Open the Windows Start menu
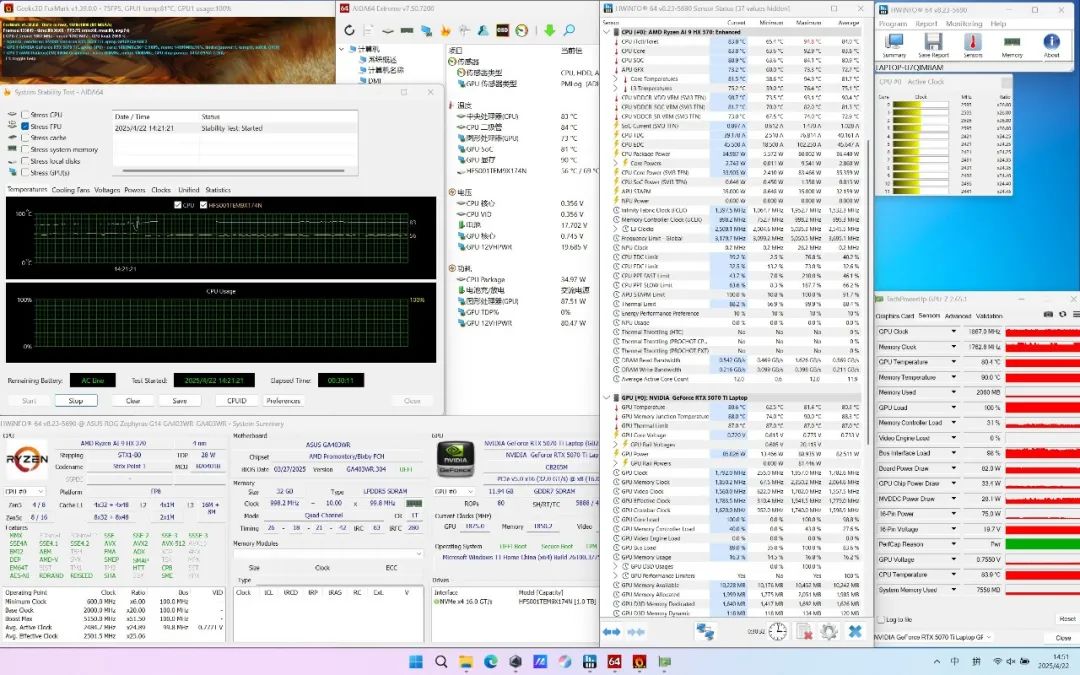This screenshot has width=1080, height=675. [x=416, y=662]
